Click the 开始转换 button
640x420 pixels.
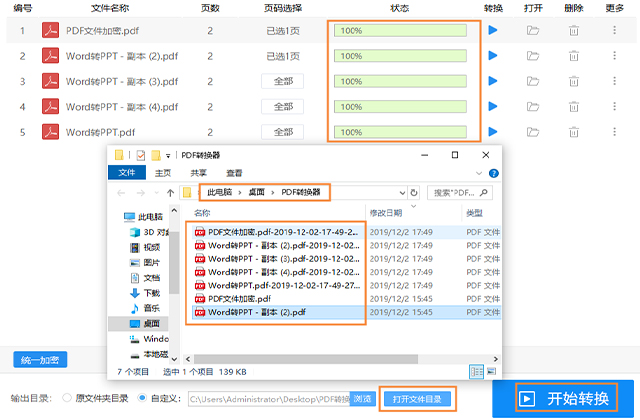pos(565,398)
